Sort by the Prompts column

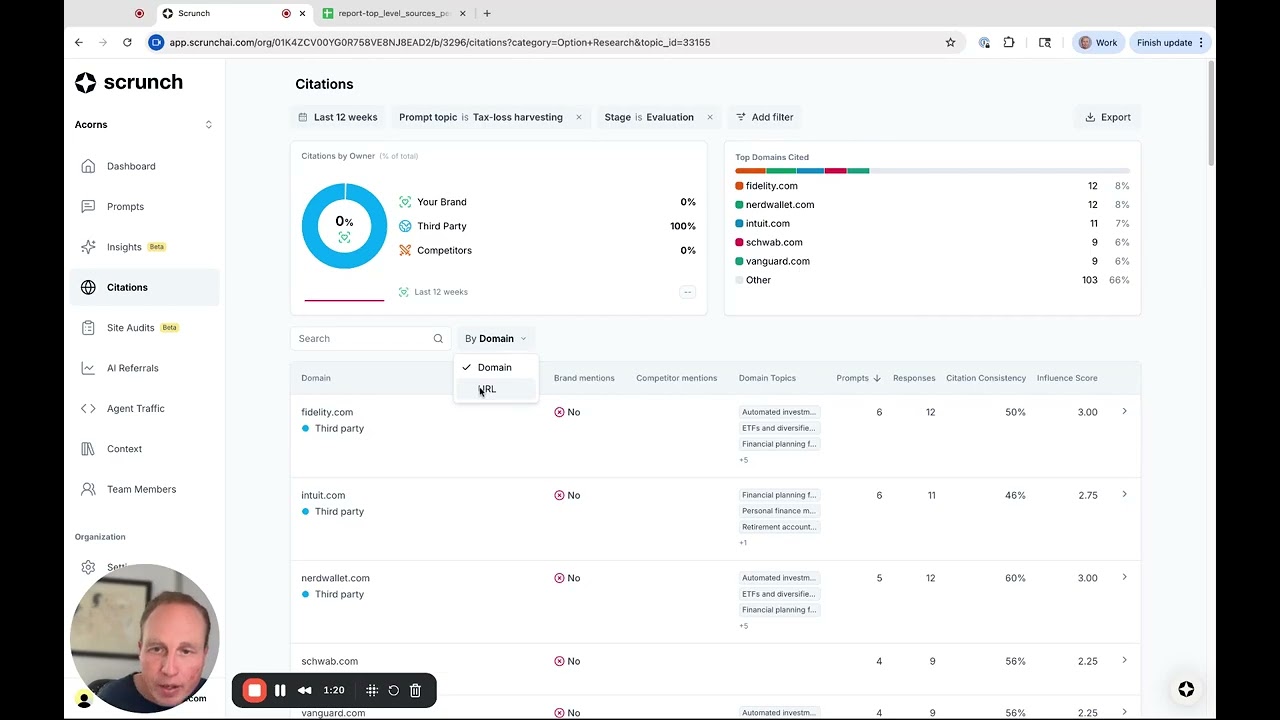(x=858, y=378)
